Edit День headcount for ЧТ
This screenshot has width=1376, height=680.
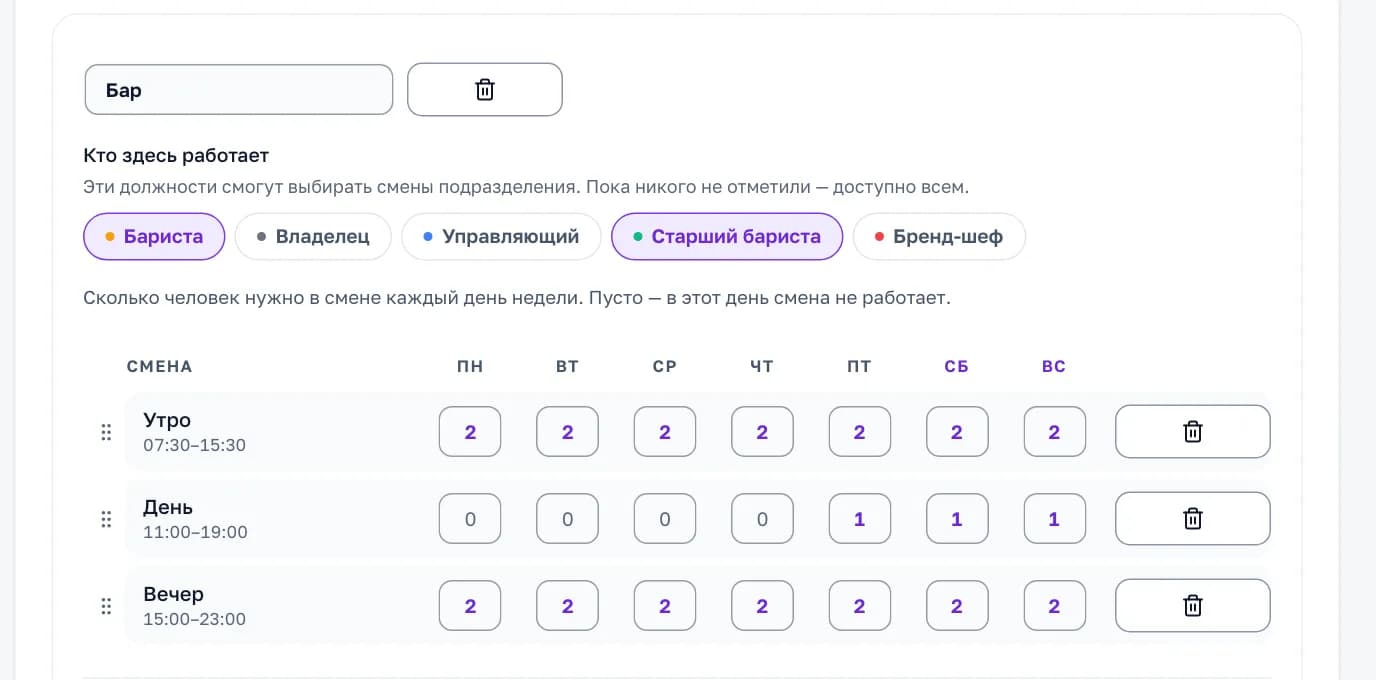(762, 519)
